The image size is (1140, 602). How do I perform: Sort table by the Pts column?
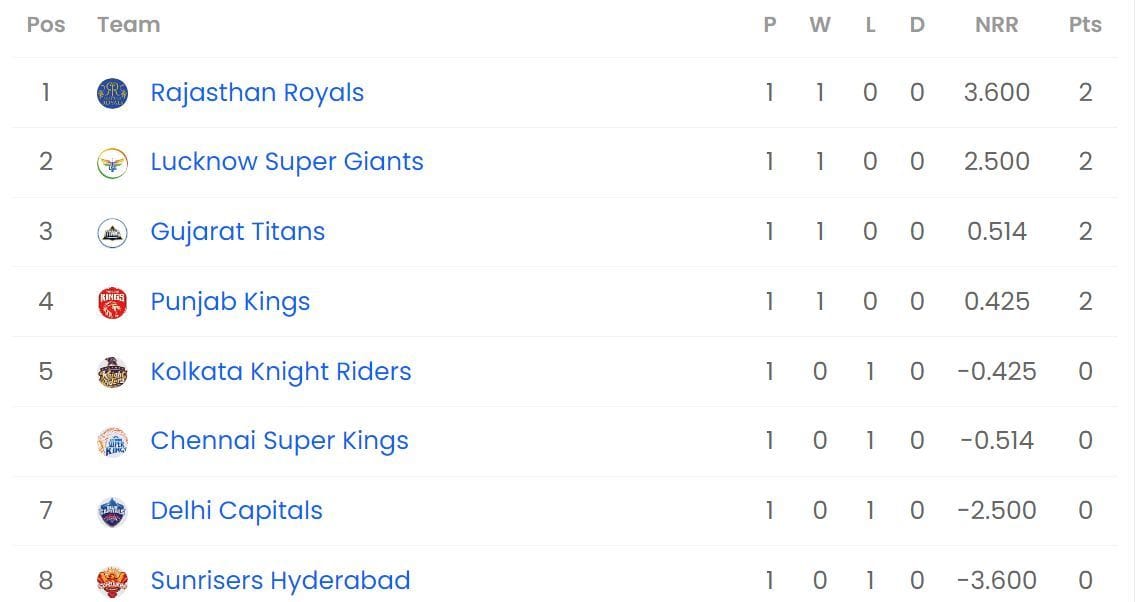click(1085, 24)
